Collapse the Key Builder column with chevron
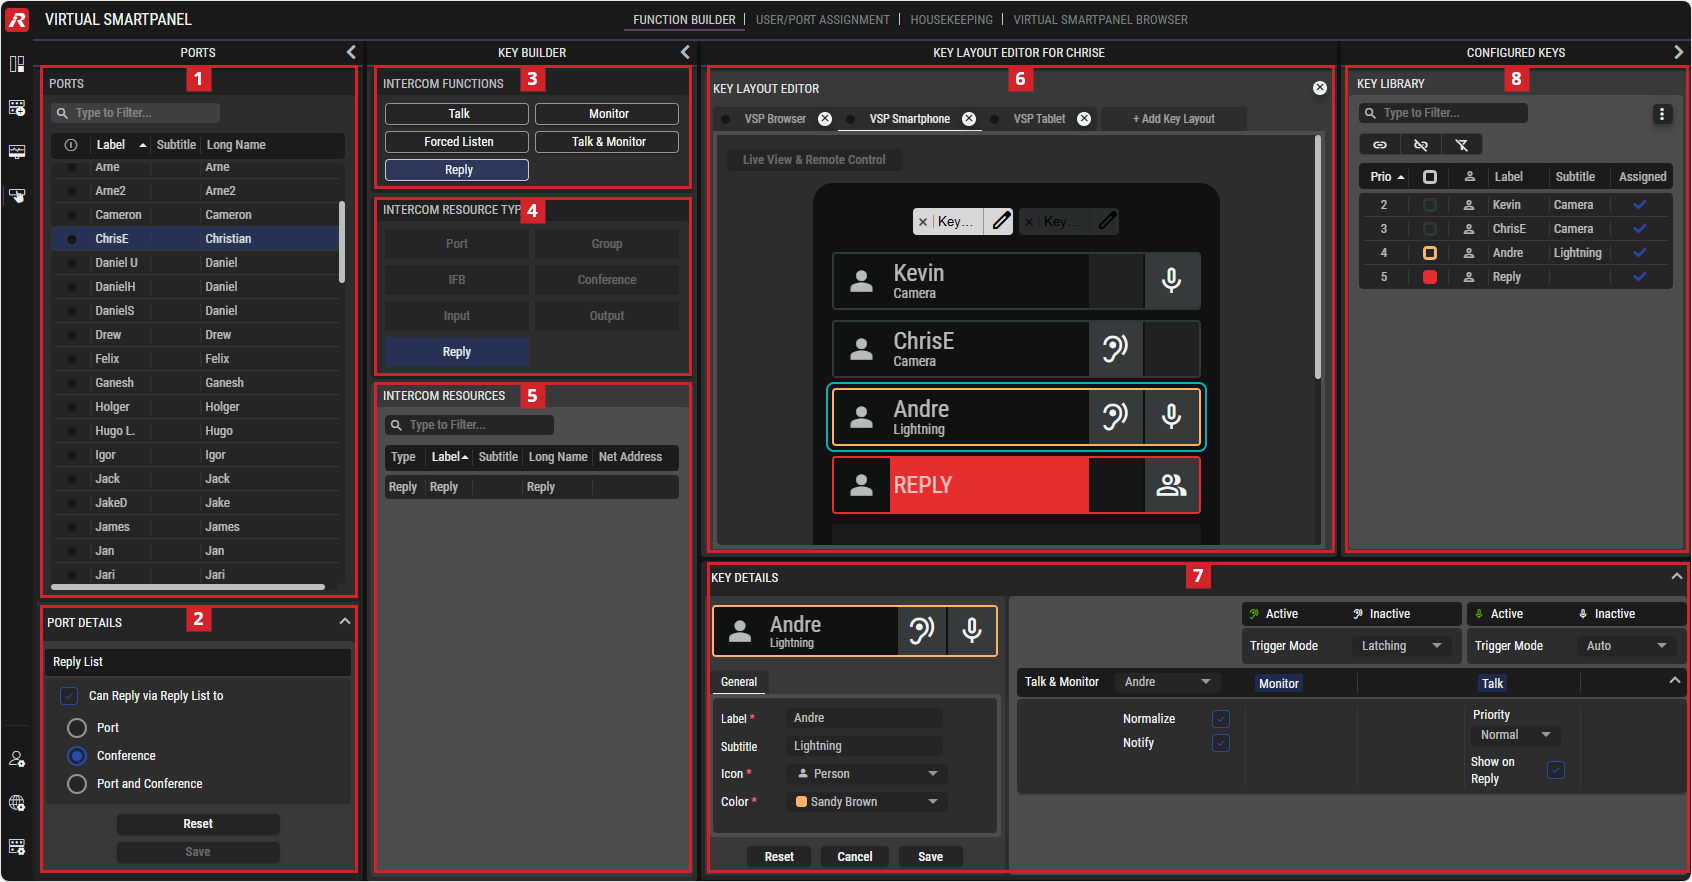 coord(685,52)
